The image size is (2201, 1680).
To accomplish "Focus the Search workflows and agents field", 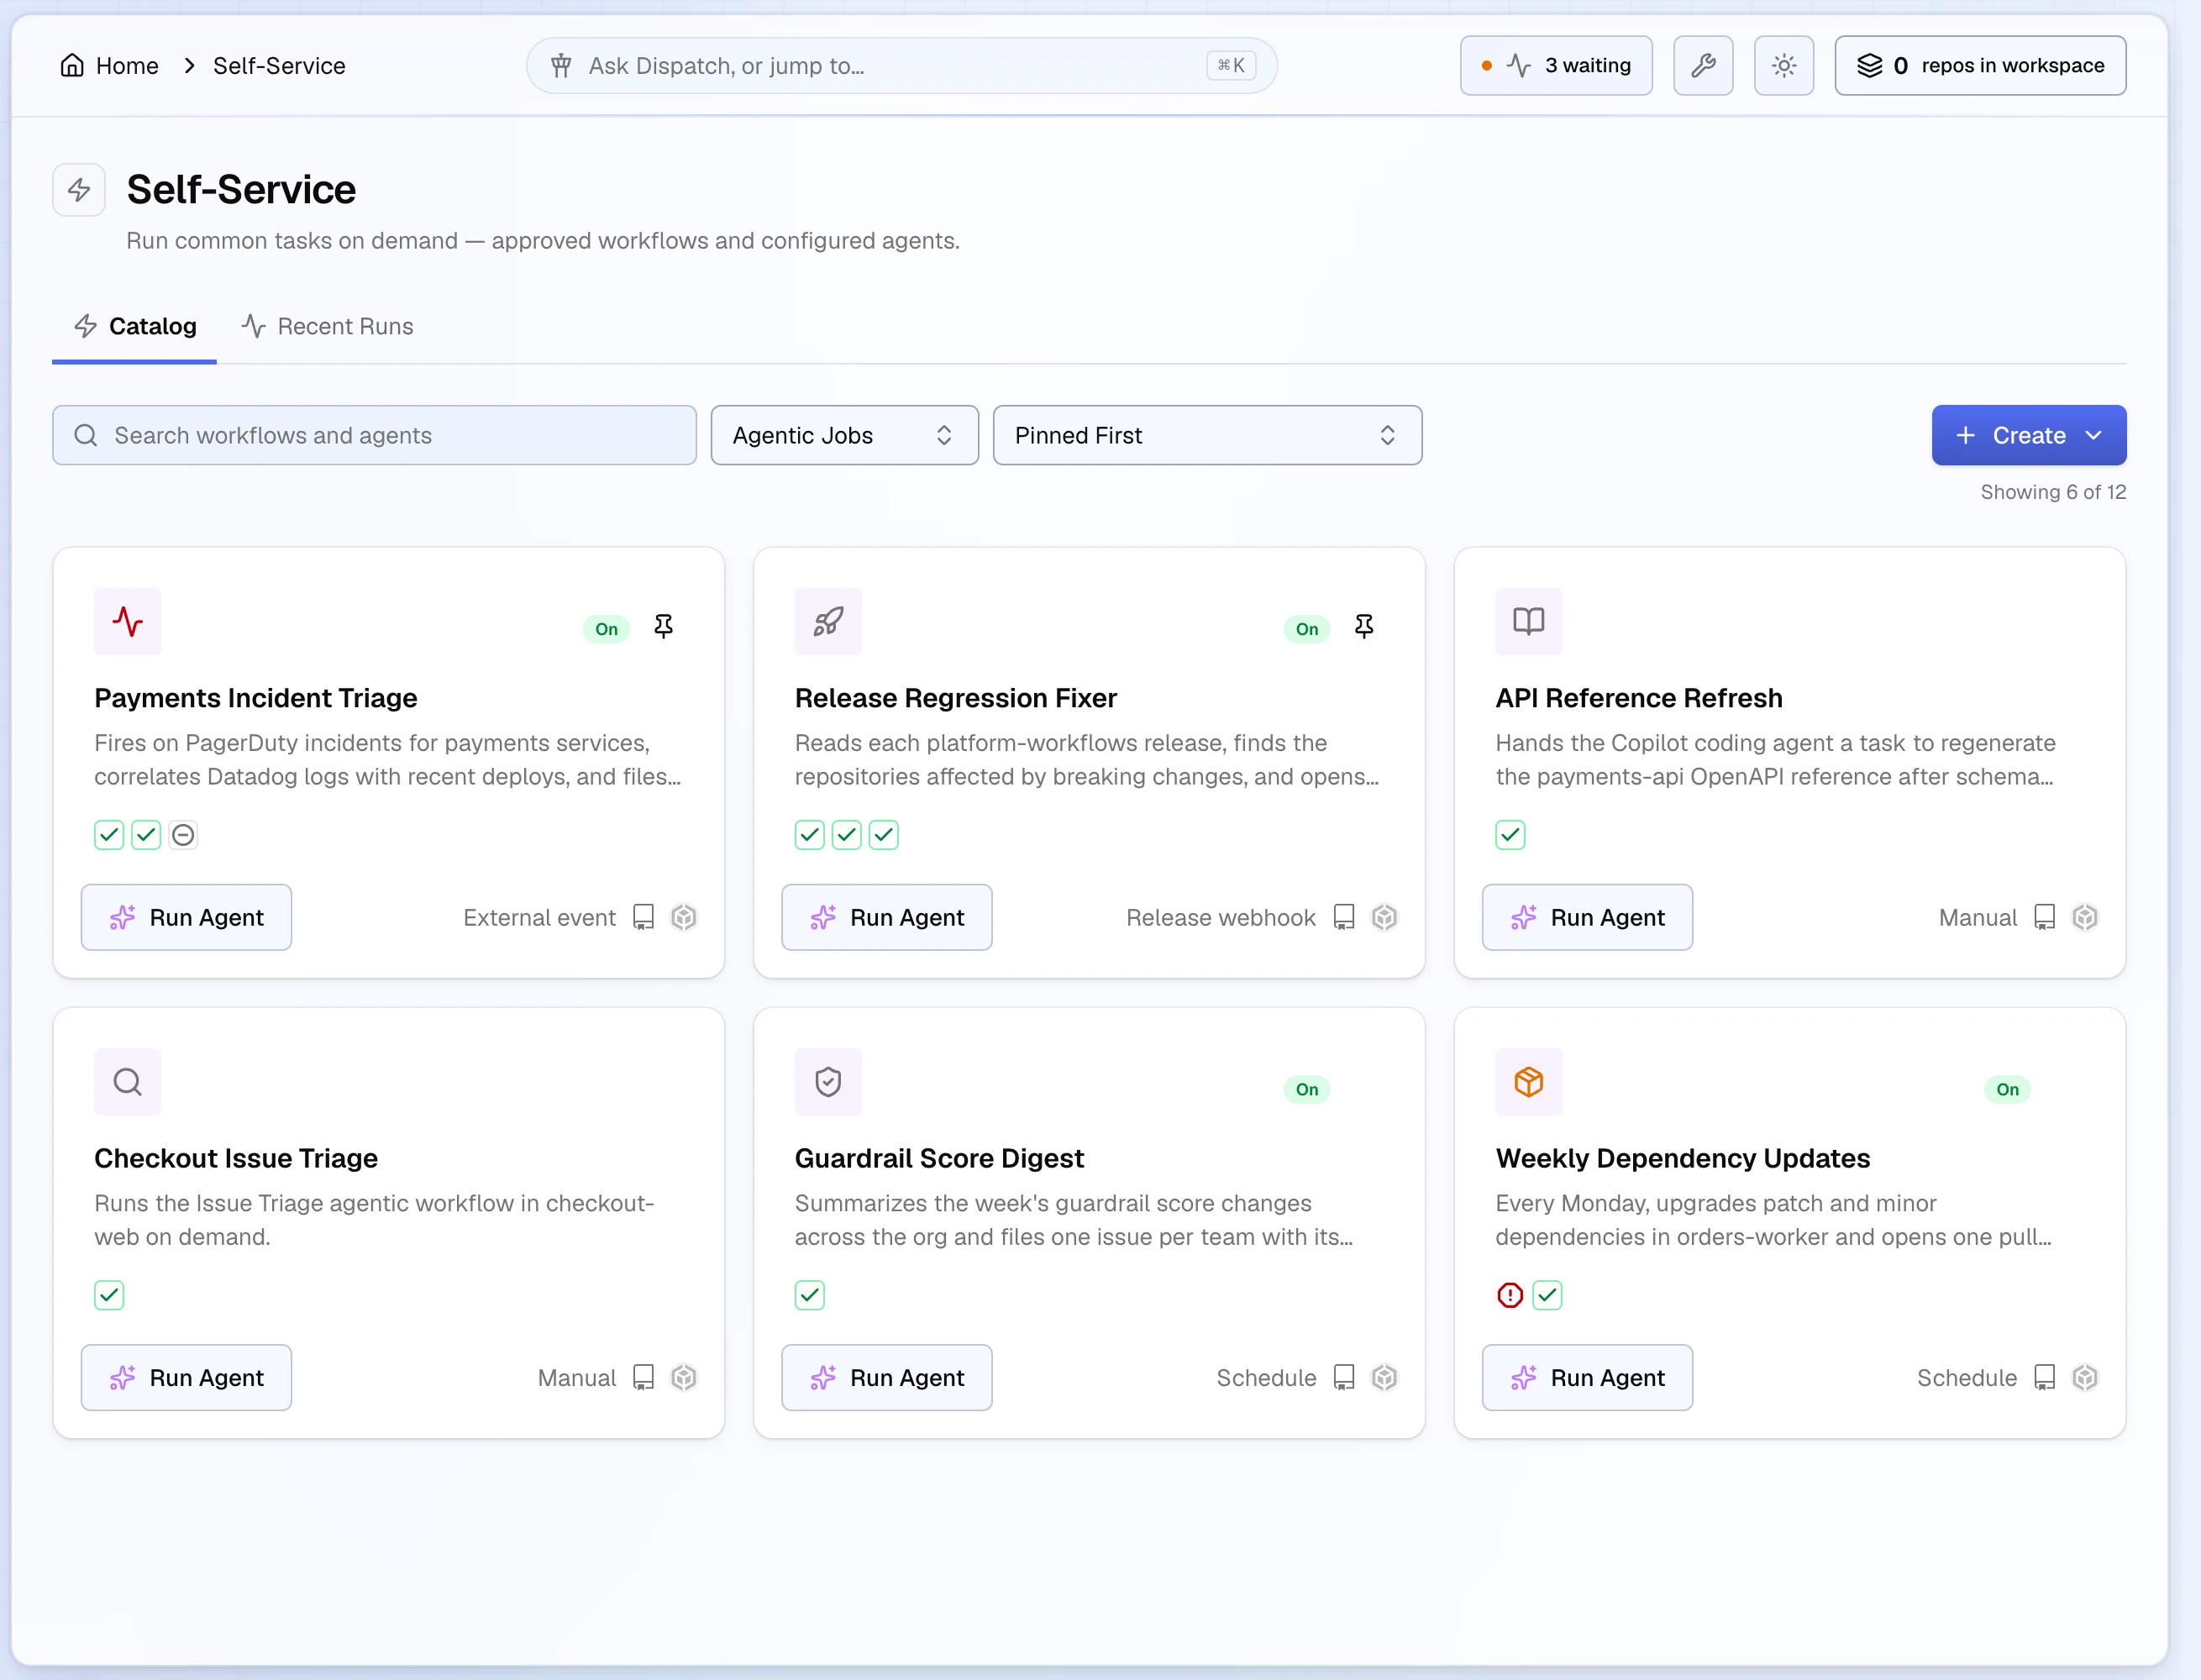I will (x=374, y=435).
